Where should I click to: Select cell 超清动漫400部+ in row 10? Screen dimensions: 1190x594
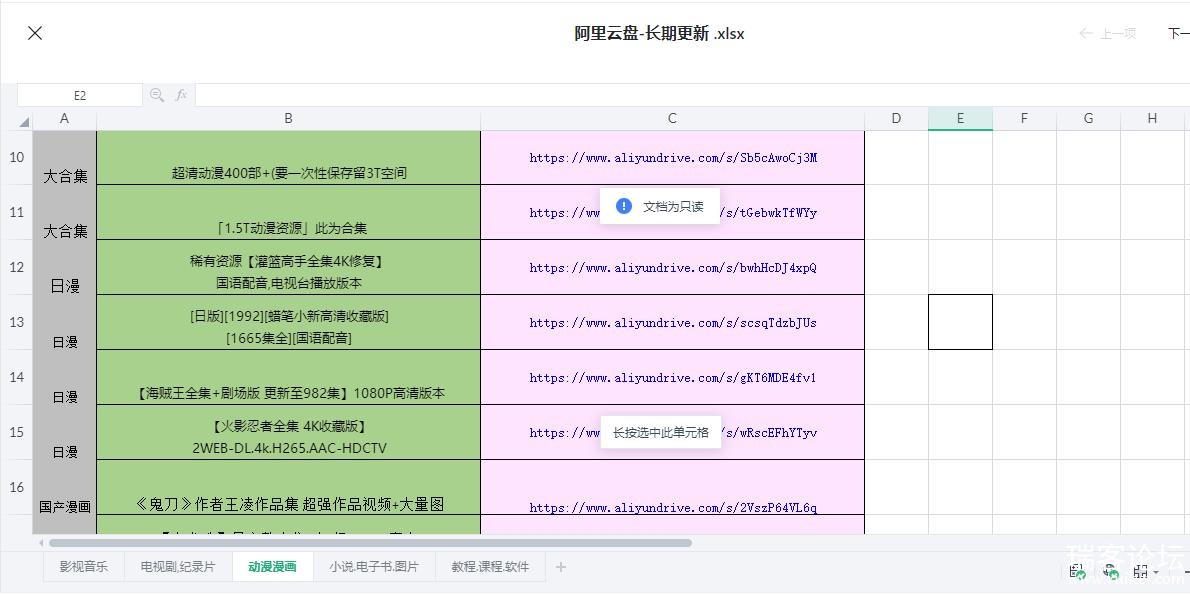click(288, 157)
